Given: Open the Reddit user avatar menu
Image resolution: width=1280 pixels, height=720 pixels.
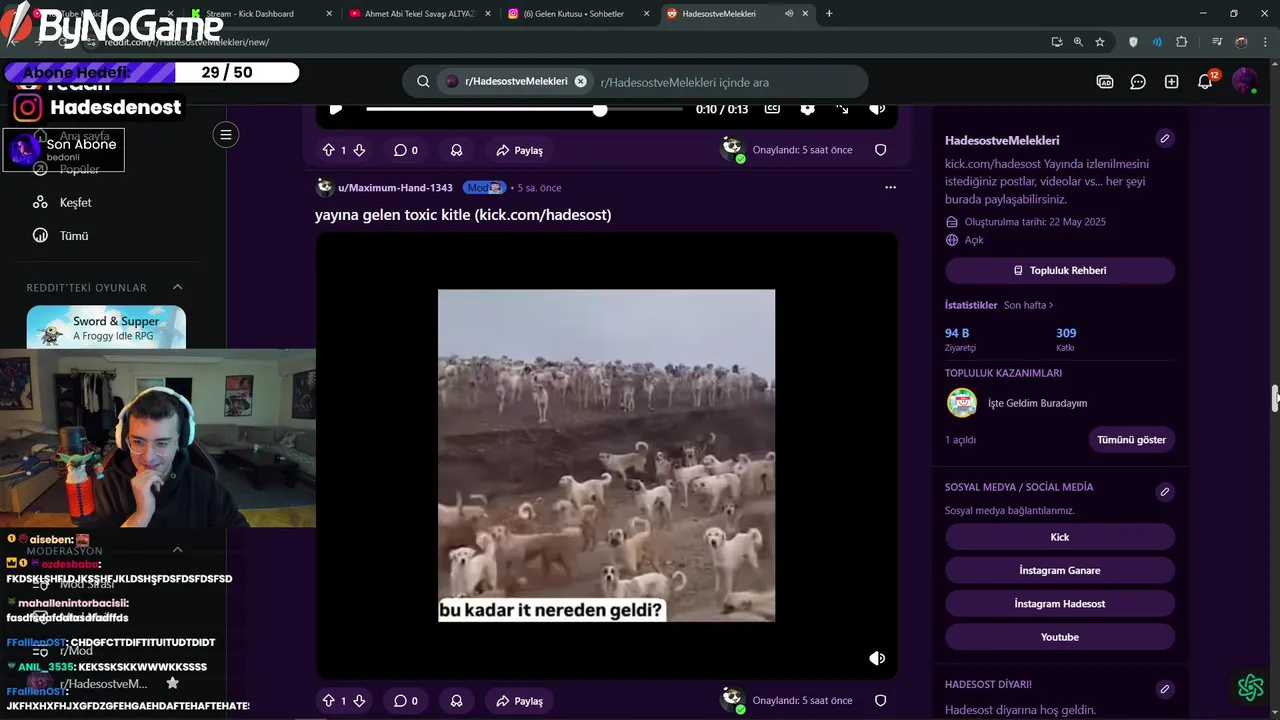Looking at the screenshot, I should (x=1244, y=82).
